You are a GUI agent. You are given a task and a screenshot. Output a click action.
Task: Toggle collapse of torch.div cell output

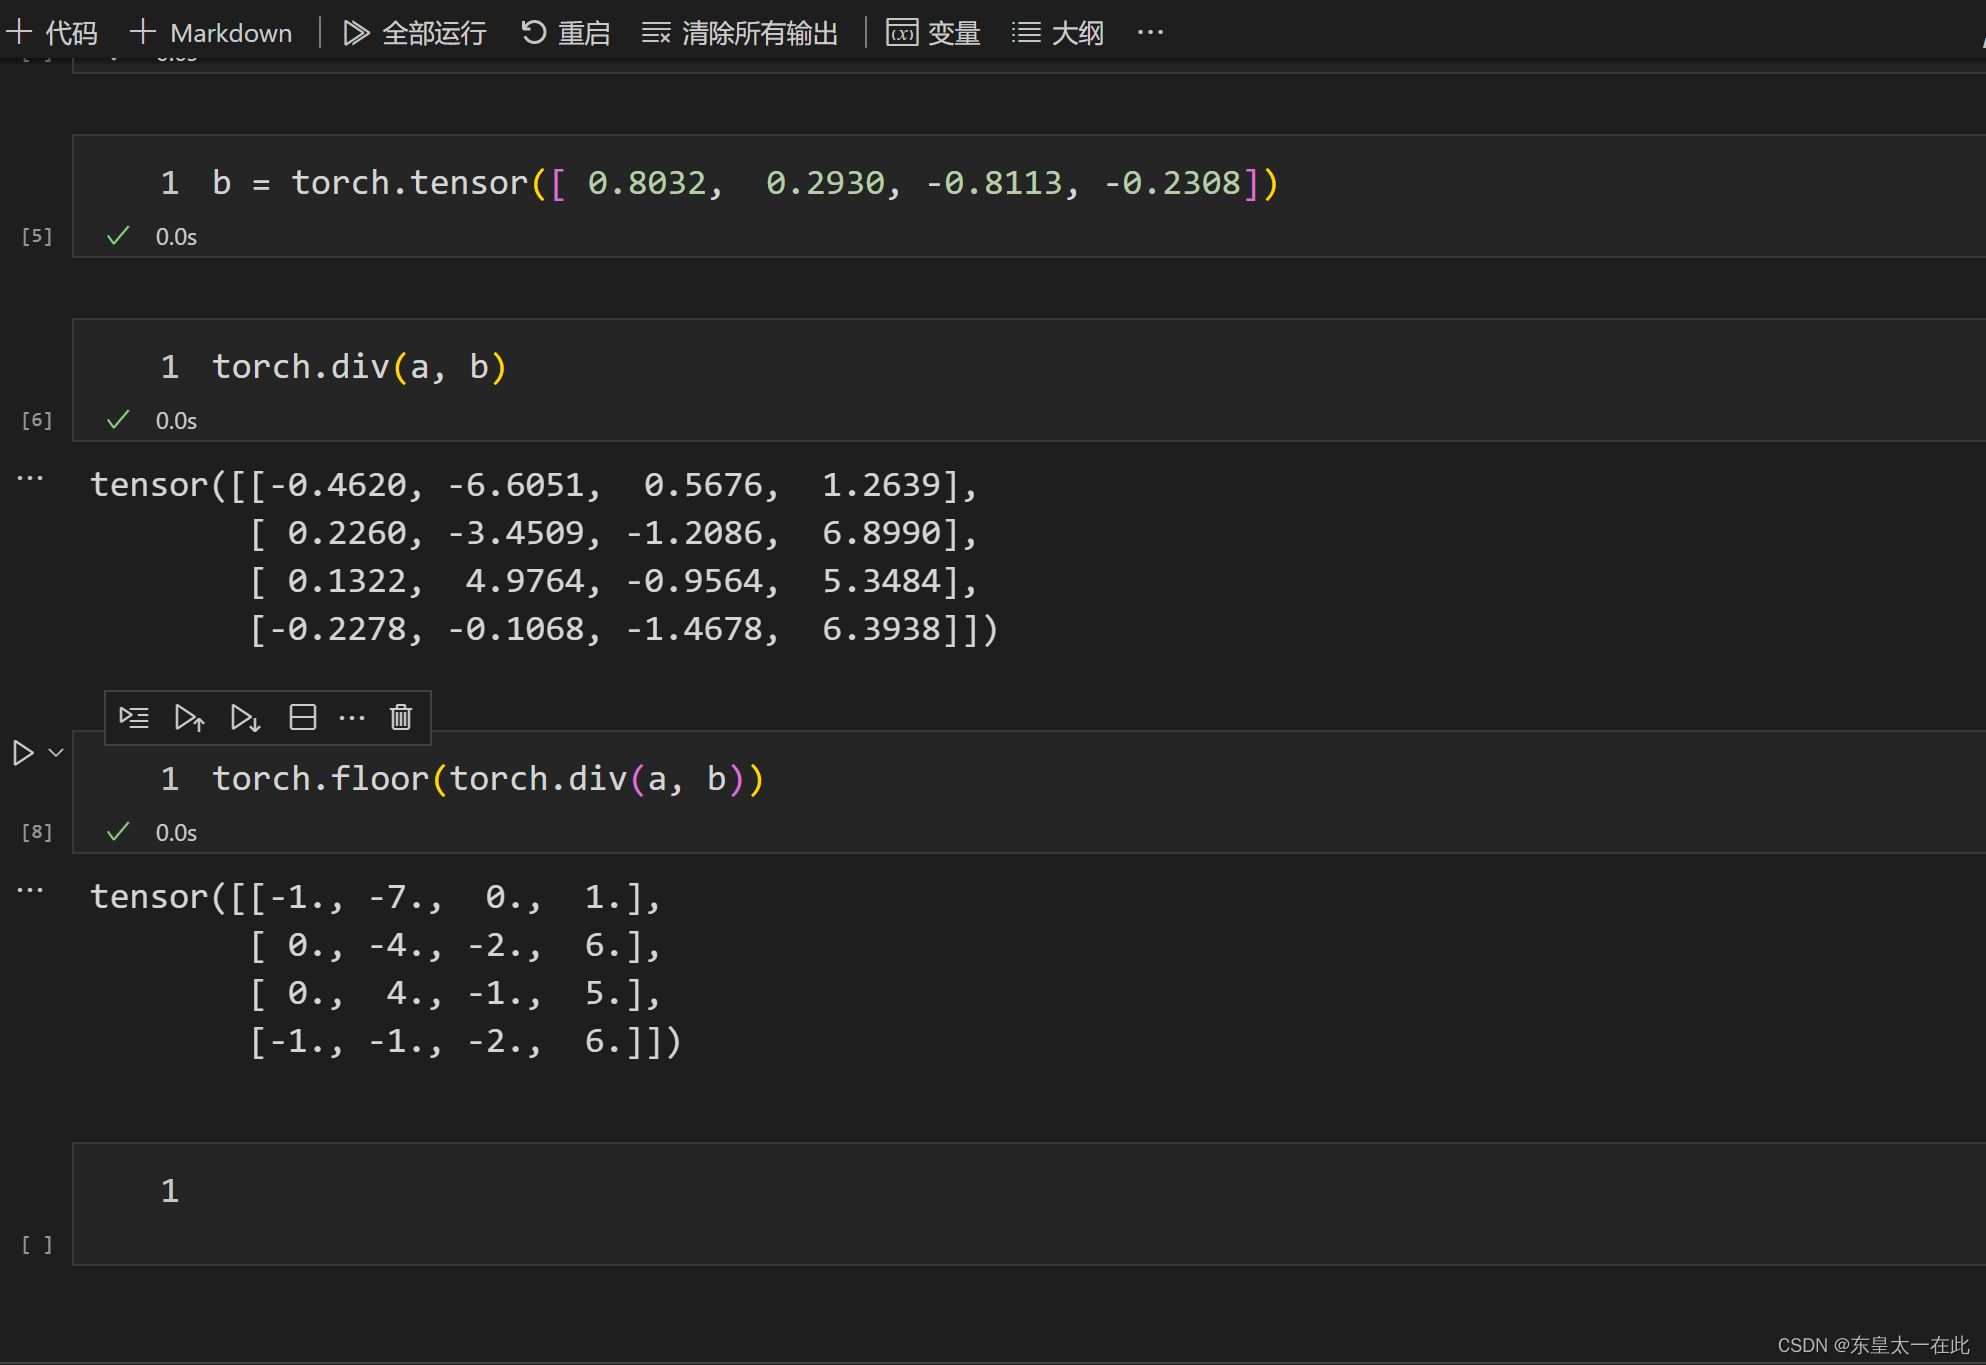click(29, 480)
